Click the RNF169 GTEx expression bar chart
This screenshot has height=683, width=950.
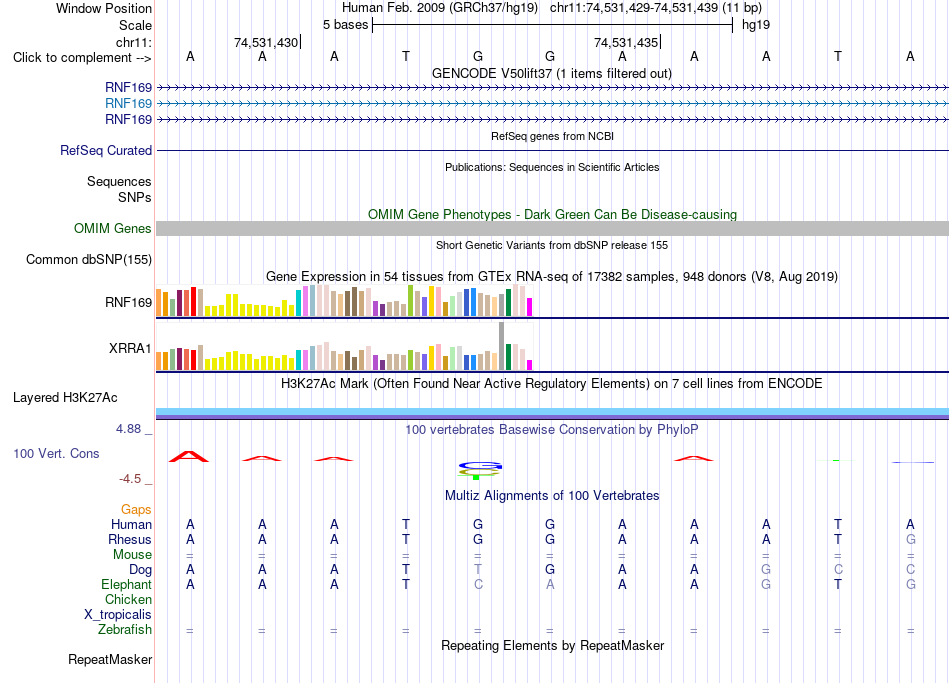coord(344,301)
